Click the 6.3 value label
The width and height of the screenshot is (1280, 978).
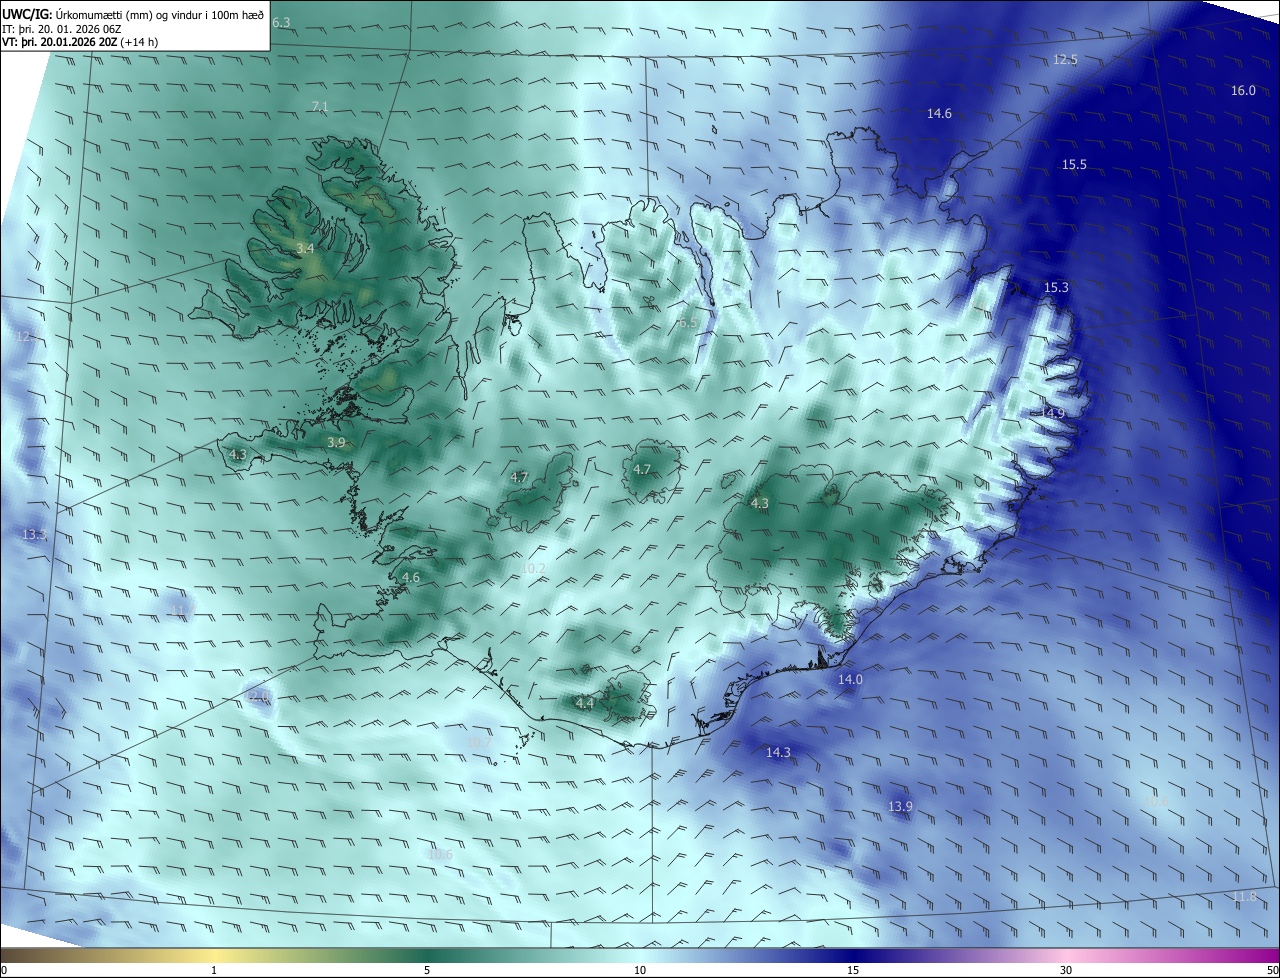[x=281, y=22]
